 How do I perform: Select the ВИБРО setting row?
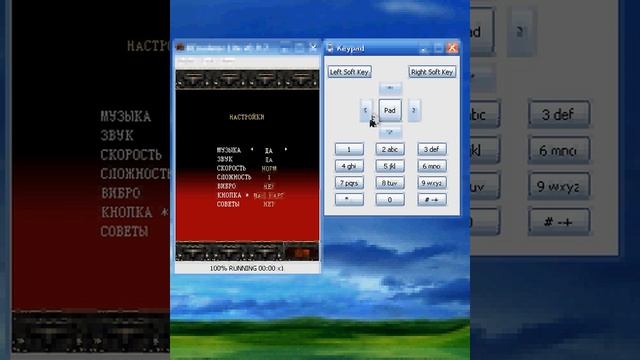click(x=245, y=186)
